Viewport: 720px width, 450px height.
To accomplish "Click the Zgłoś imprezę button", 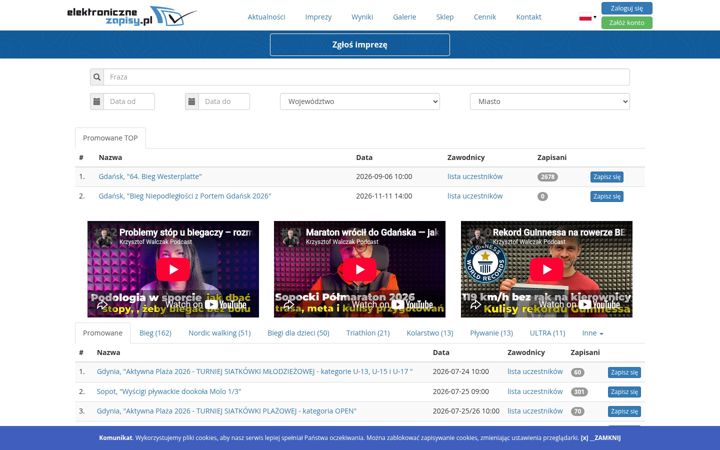I will click(360, 45).
